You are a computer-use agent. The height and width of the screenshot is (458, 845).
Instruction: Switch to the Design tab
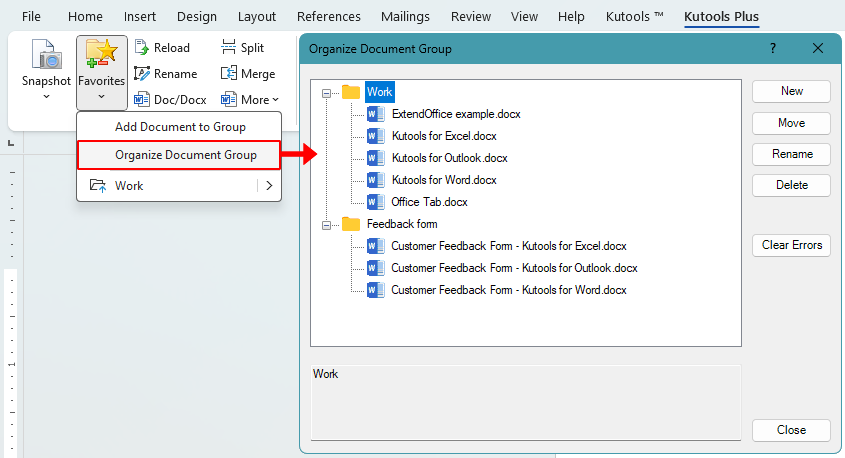click(197, 17)
